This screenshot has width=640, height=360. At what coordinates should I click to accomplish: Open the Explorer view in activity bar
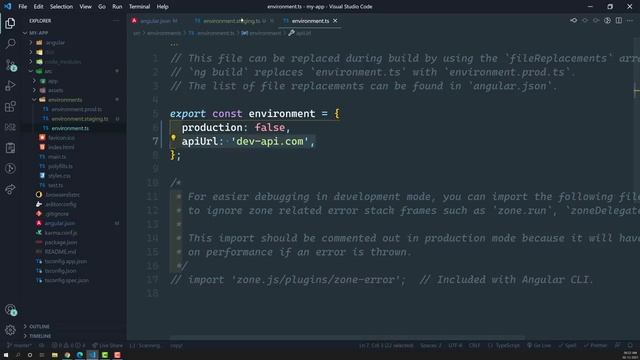tap(10, 23)
